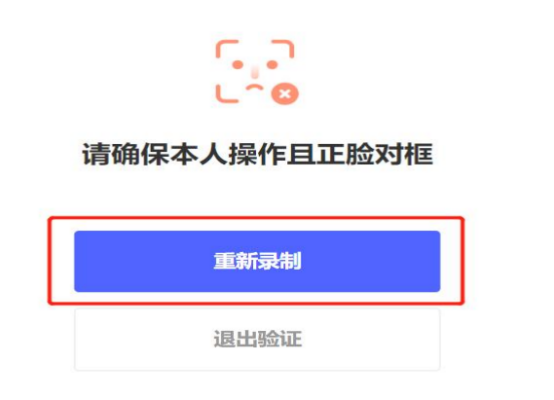Click the blue 重新录制 button

257,261
